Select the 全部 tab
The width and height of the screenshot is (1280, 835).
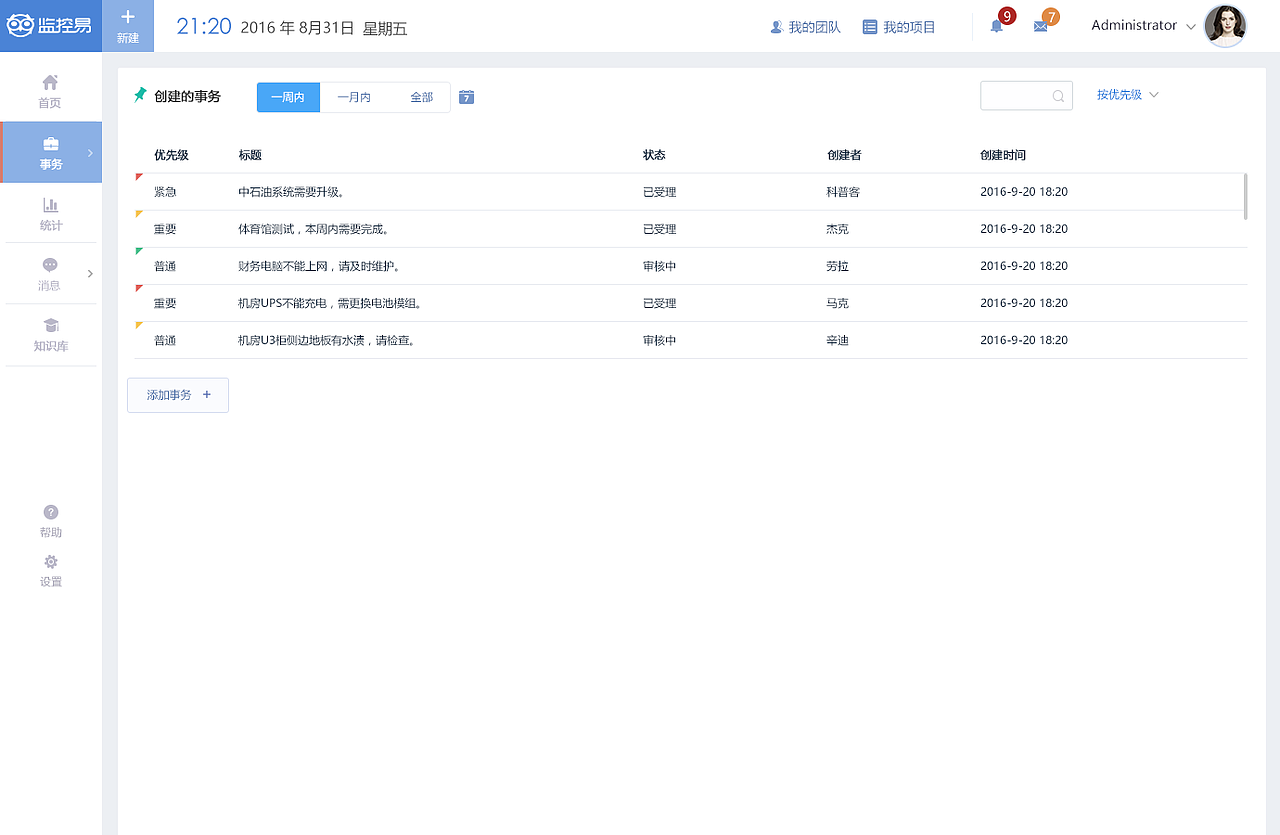(x=421, y=97)
